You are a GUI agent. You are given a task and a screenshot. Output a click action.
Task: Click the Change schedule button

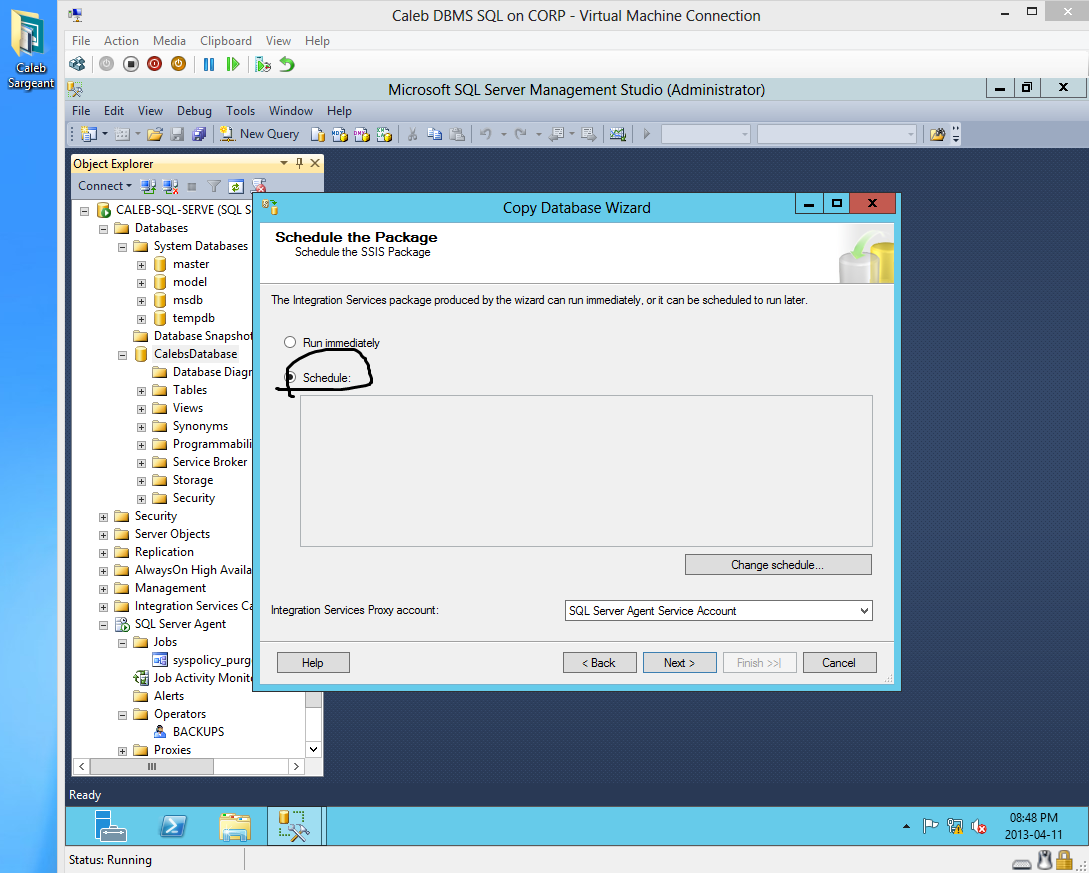click(778, 565)
